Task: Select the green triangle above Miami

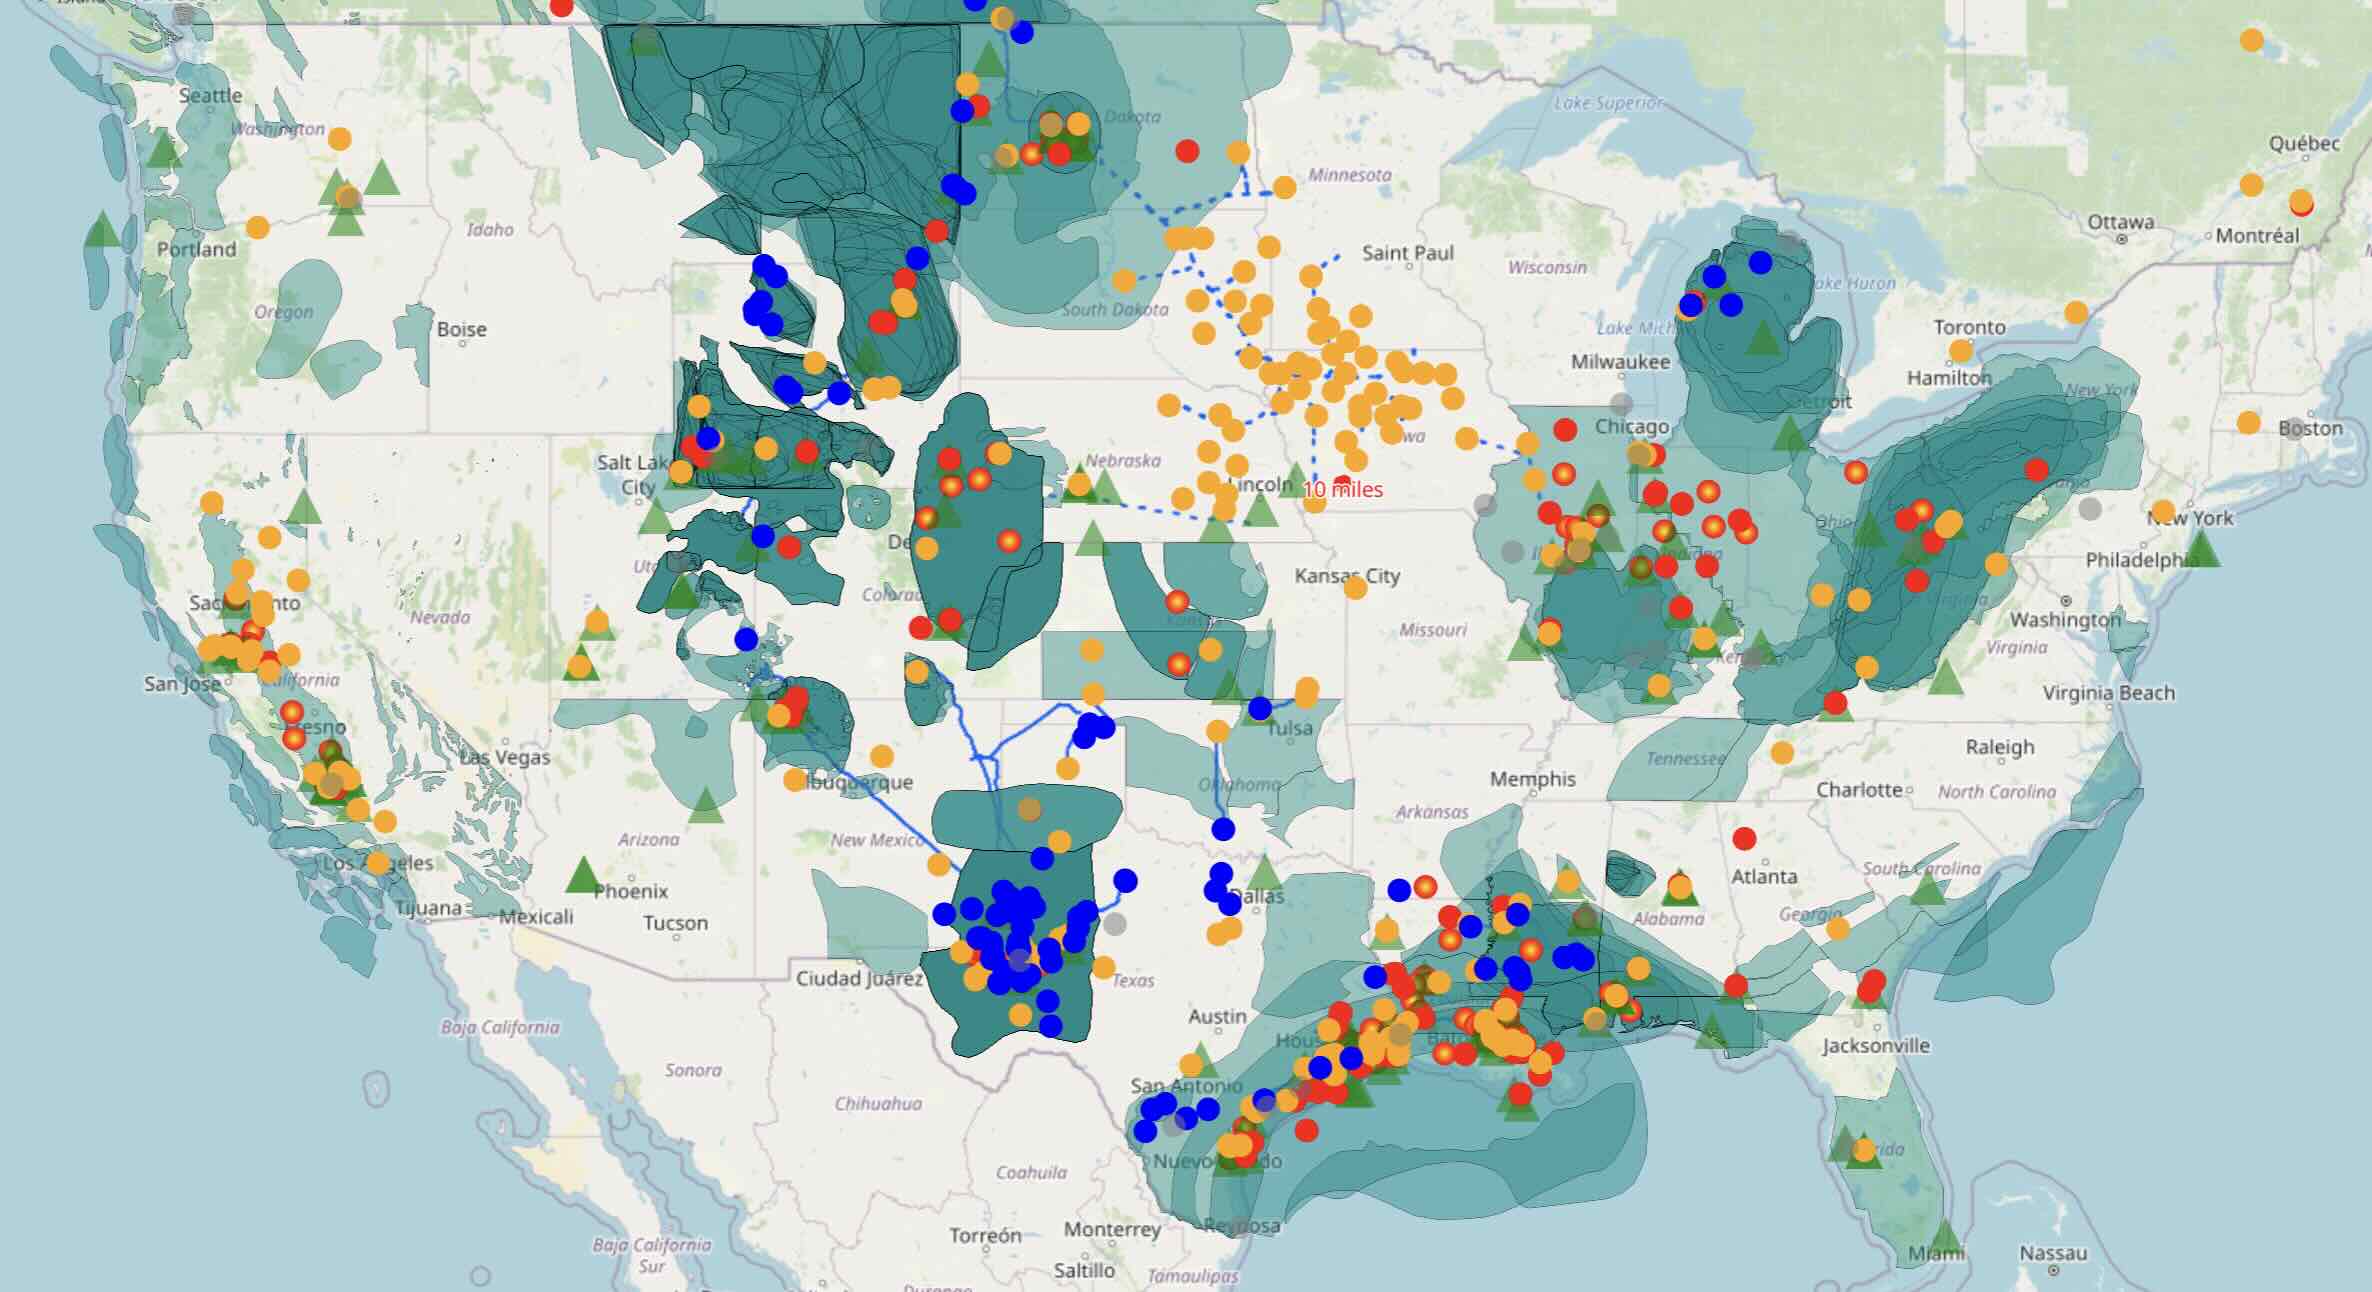Action: (x=1944, y=1238)
